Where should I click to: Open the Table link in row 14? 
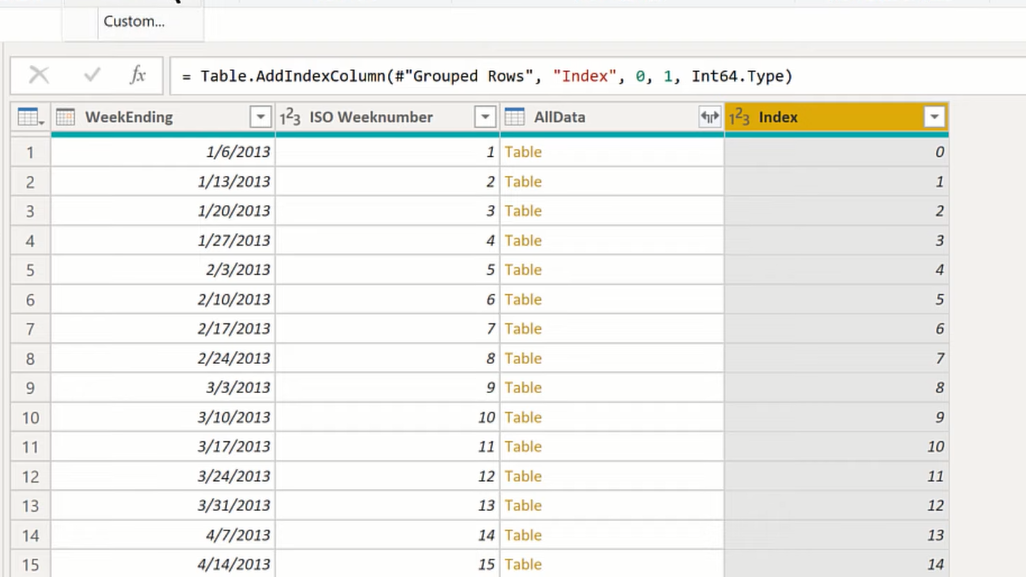pos(523,534)
